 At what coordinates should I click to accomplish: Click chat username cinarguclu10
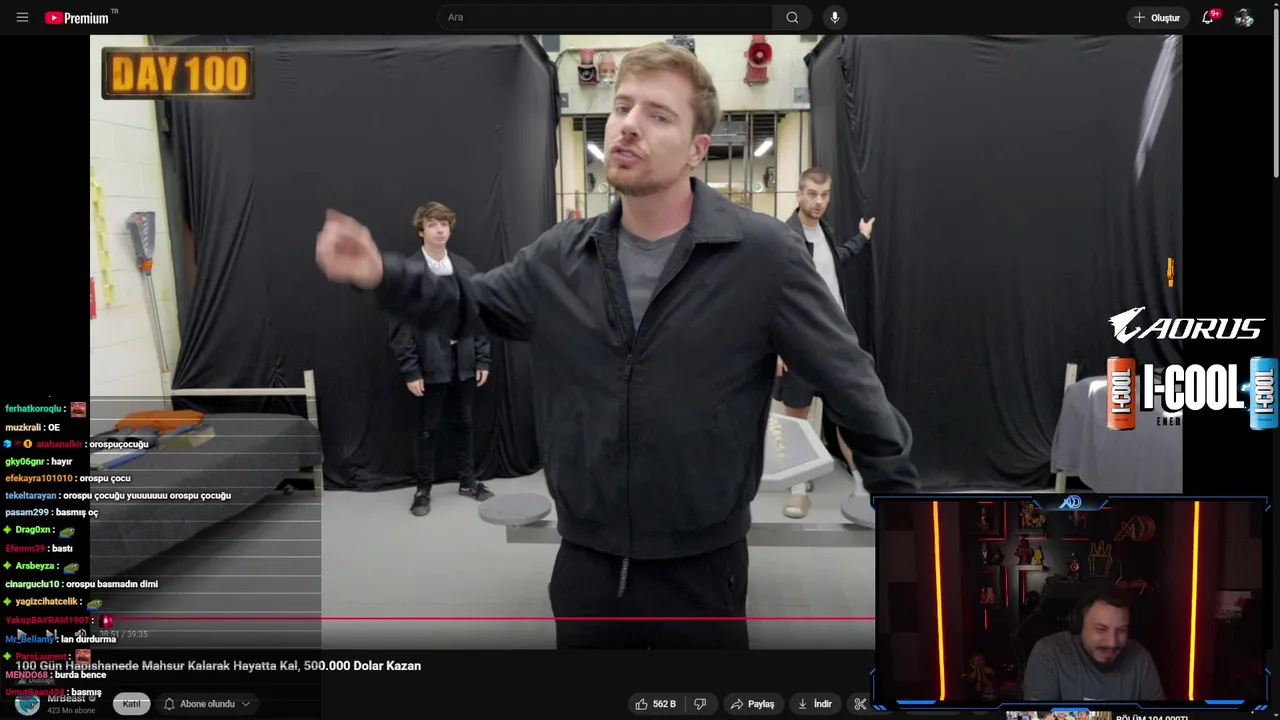[x=32, y=584]
